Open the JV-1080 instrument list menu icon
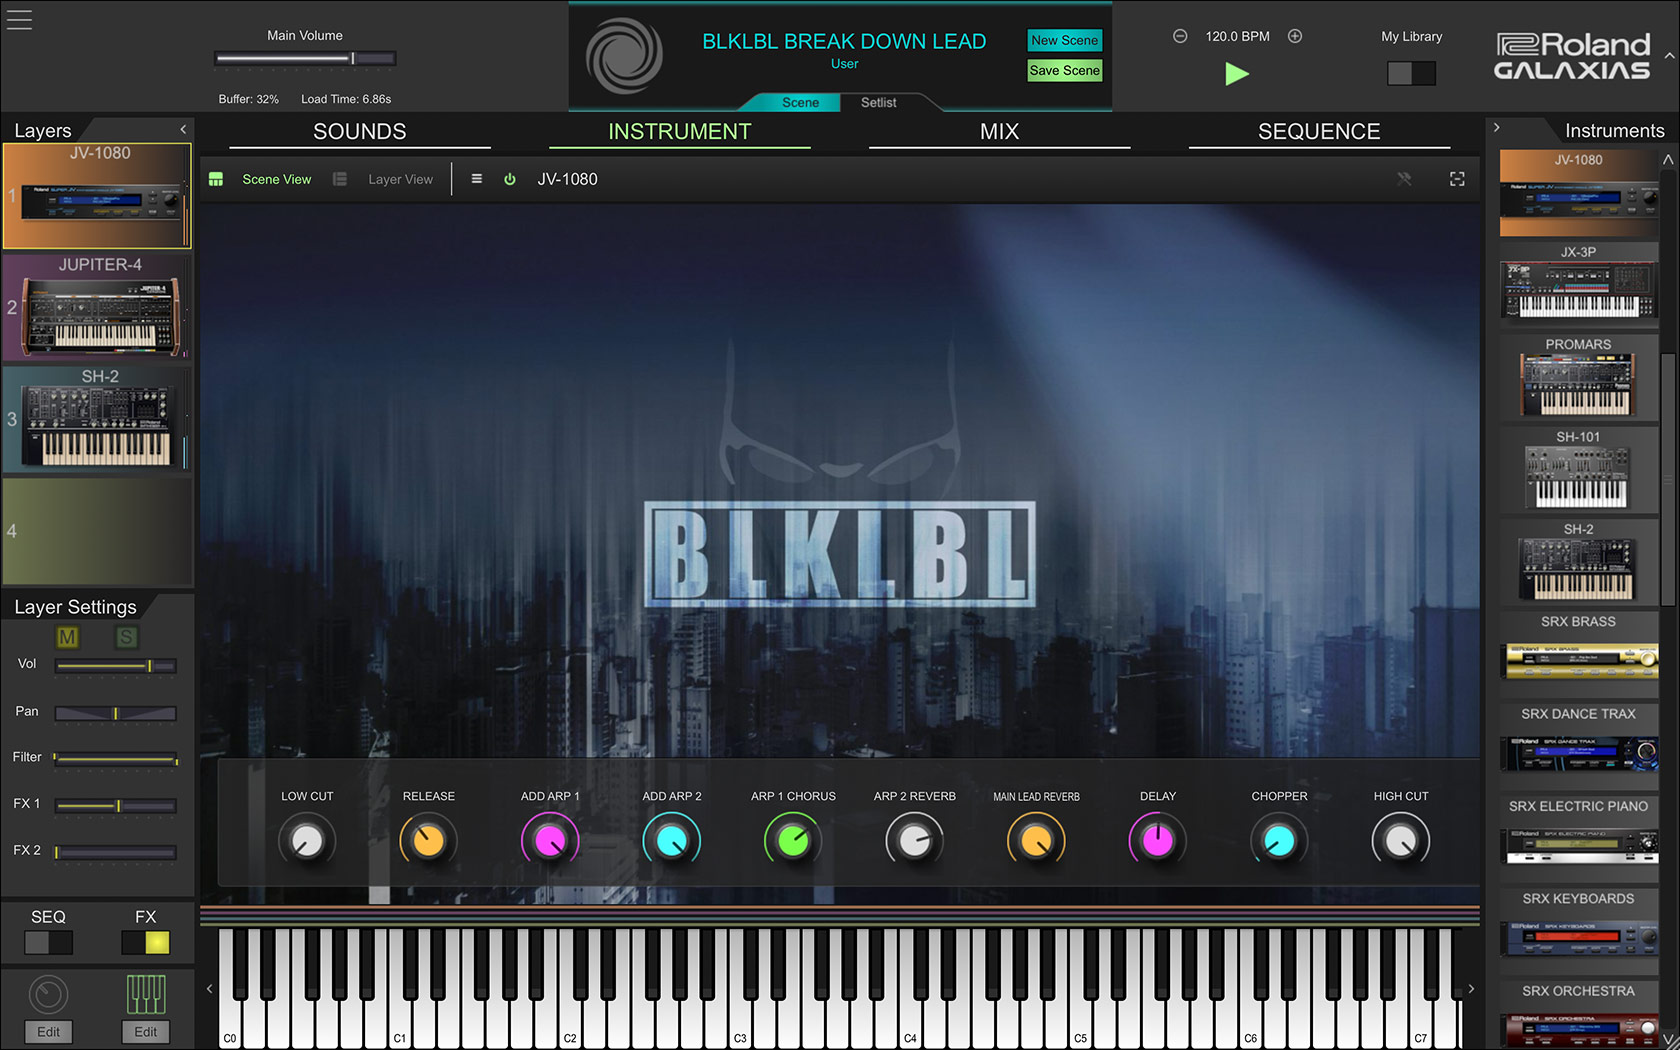This screenshot has width=1680, height=1050. point(477,179)
